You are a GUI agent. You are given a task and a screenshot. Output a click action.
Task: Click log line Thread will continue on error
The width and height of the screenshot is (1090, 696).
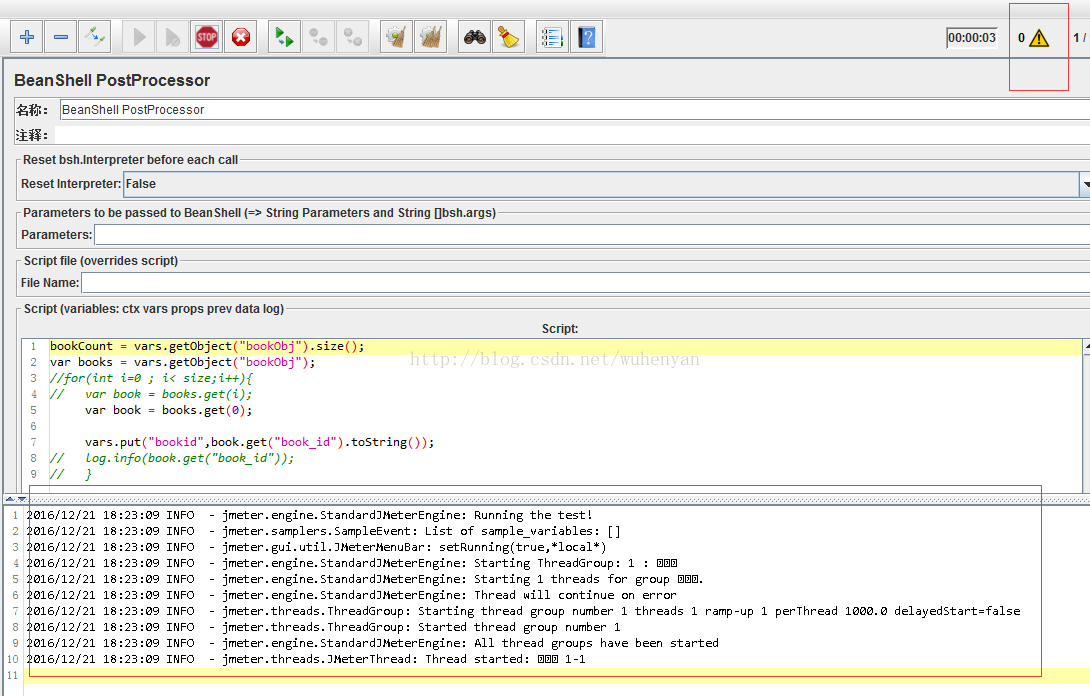351,595
